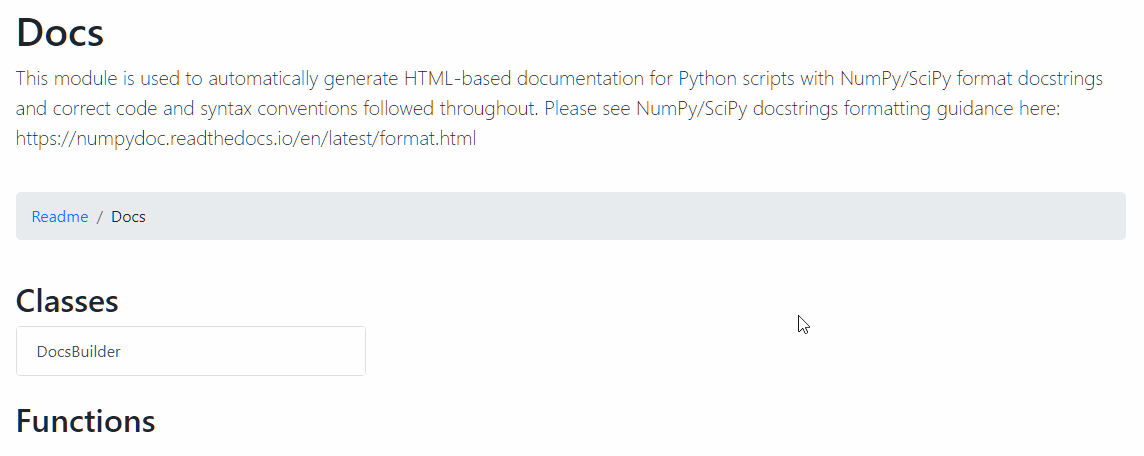Click the large Docs page title
This screenshot has width=1144, height=456.
(60, 33)
